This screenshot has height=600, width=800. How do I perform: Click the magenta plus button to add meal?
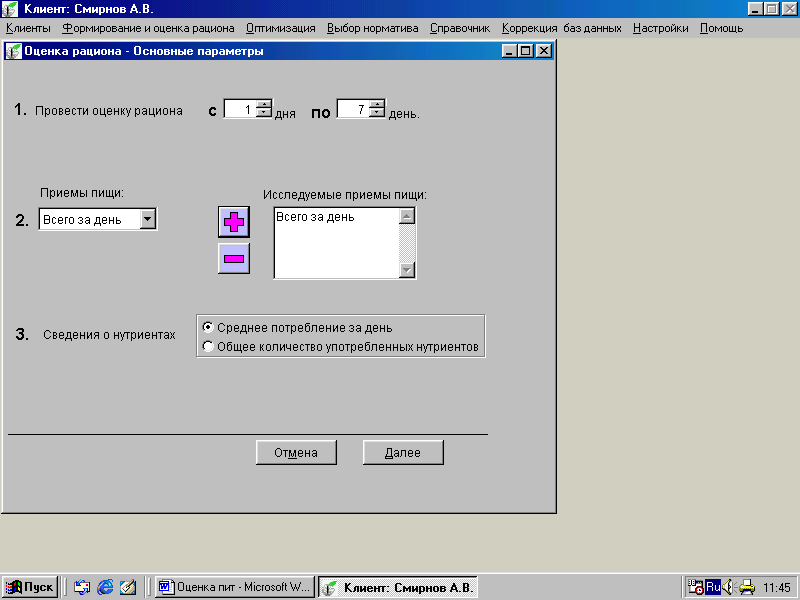234,222
